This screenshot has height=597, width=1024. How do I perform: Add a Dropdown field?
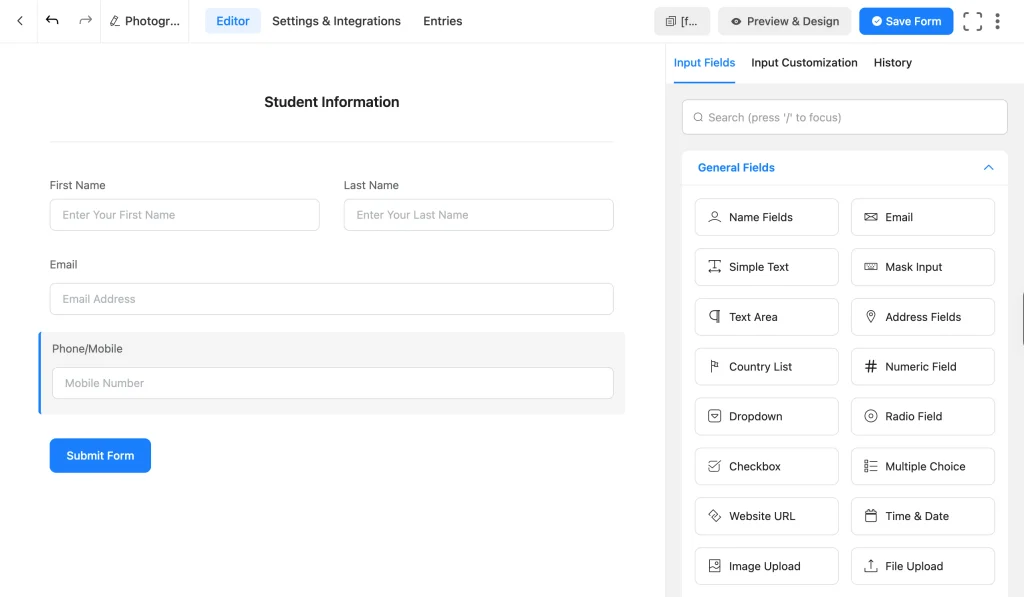[766, 416]
